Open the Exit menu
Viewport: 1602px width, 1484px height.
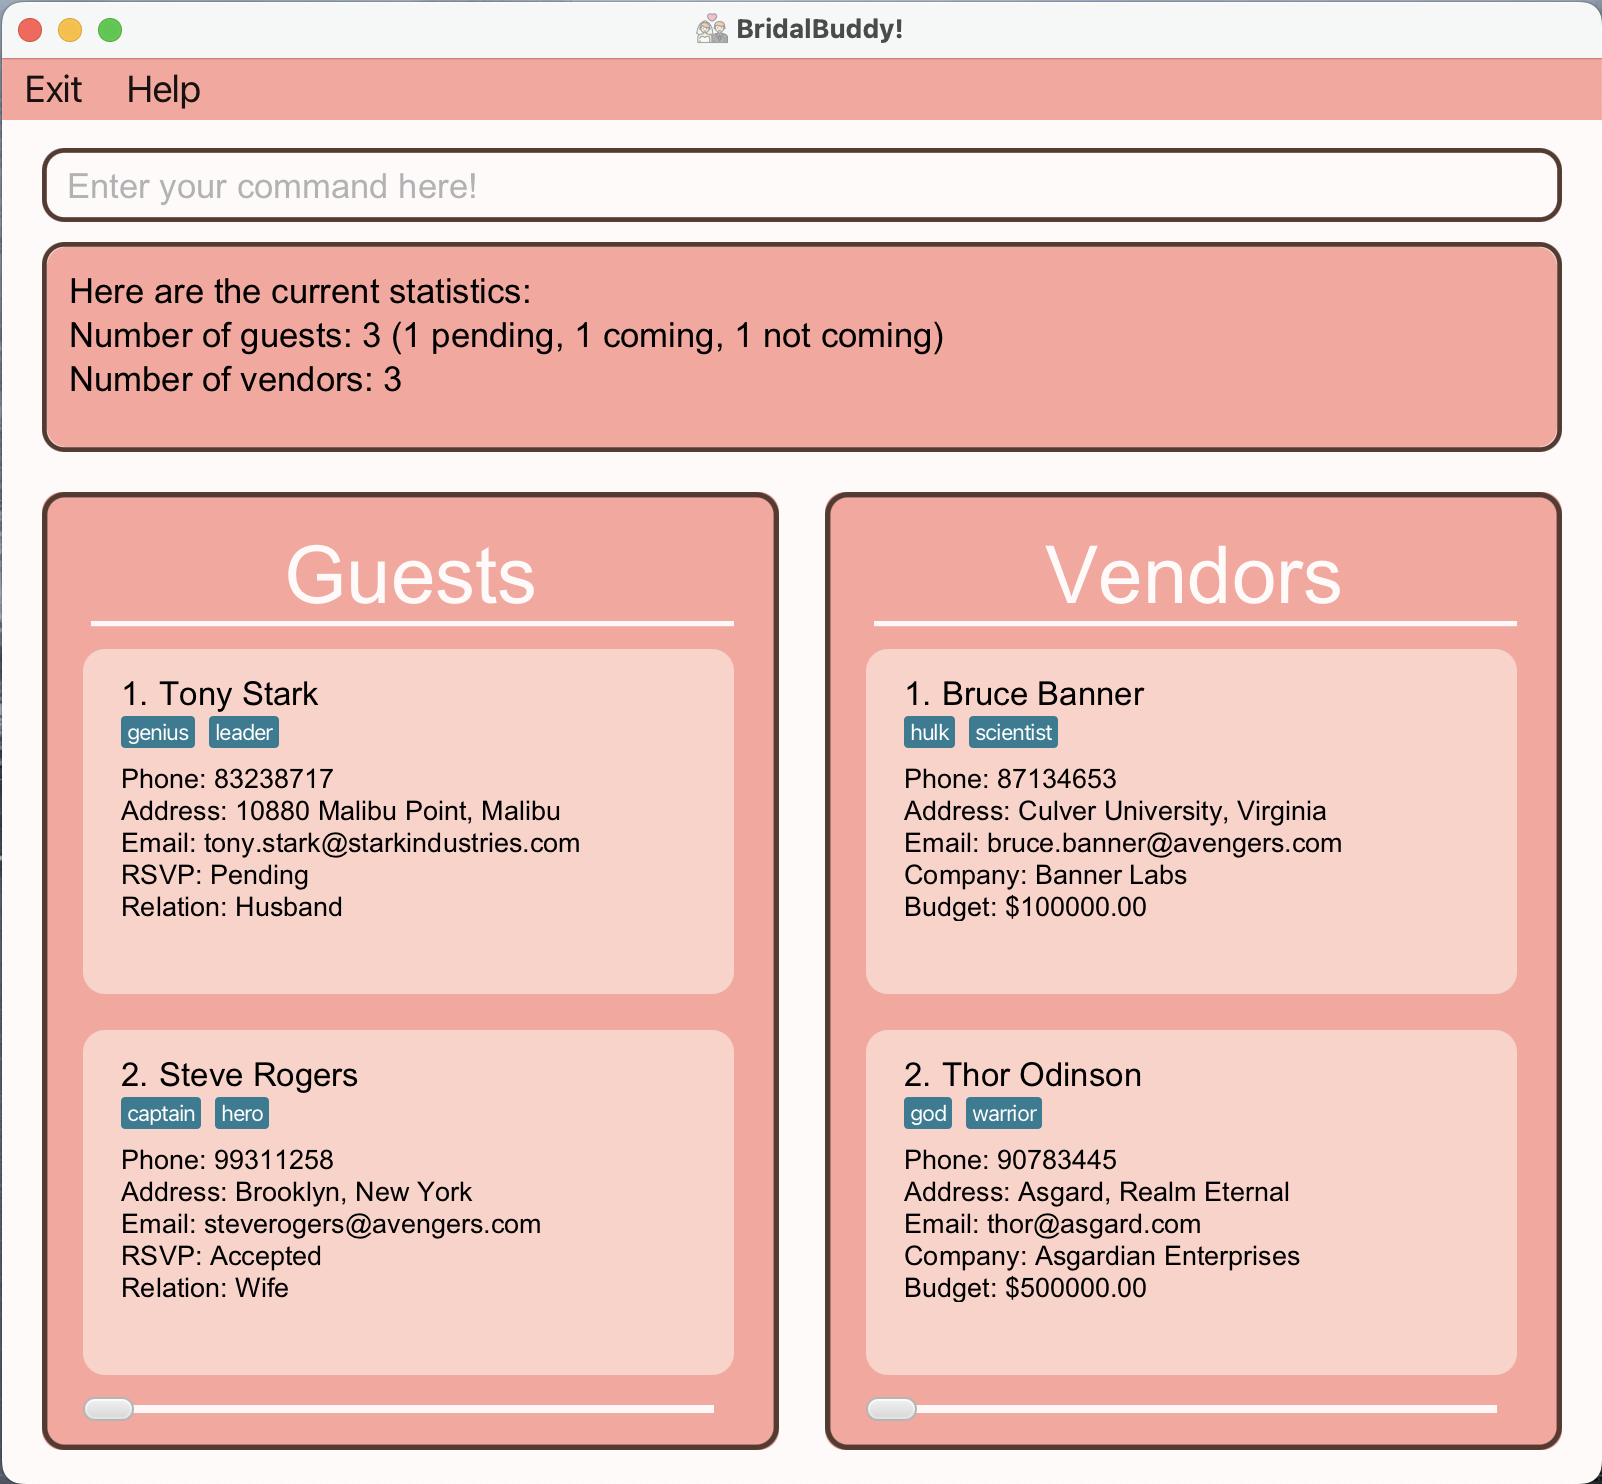53,90
